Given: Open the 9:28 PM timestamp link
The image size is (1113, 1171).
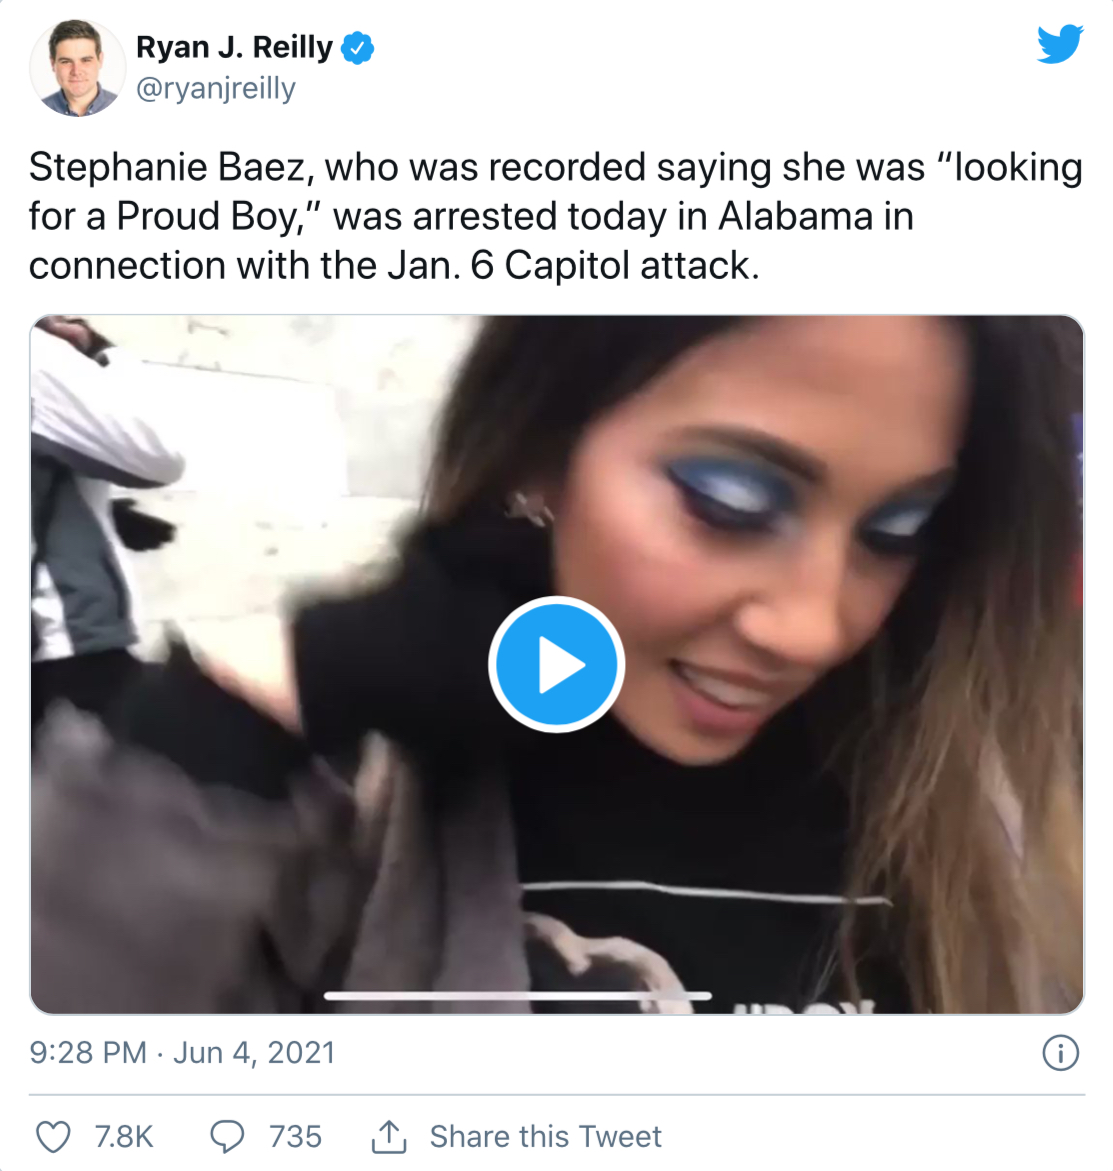Looking at the screenshot, I should 88,1053.
